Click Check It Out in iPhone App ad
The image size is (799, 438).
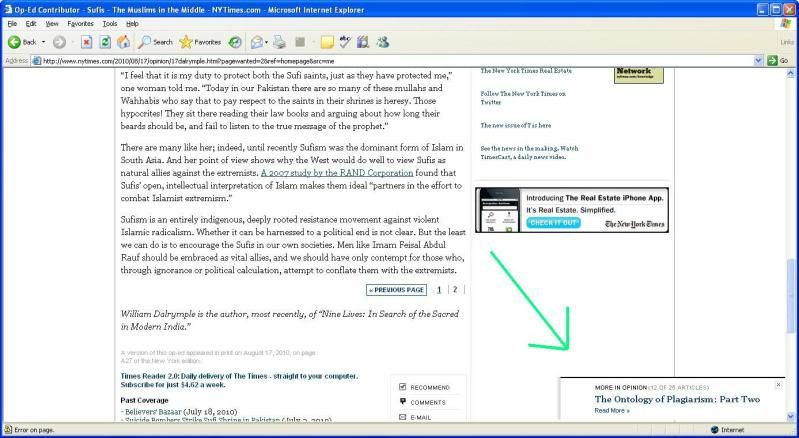(553, 223)
